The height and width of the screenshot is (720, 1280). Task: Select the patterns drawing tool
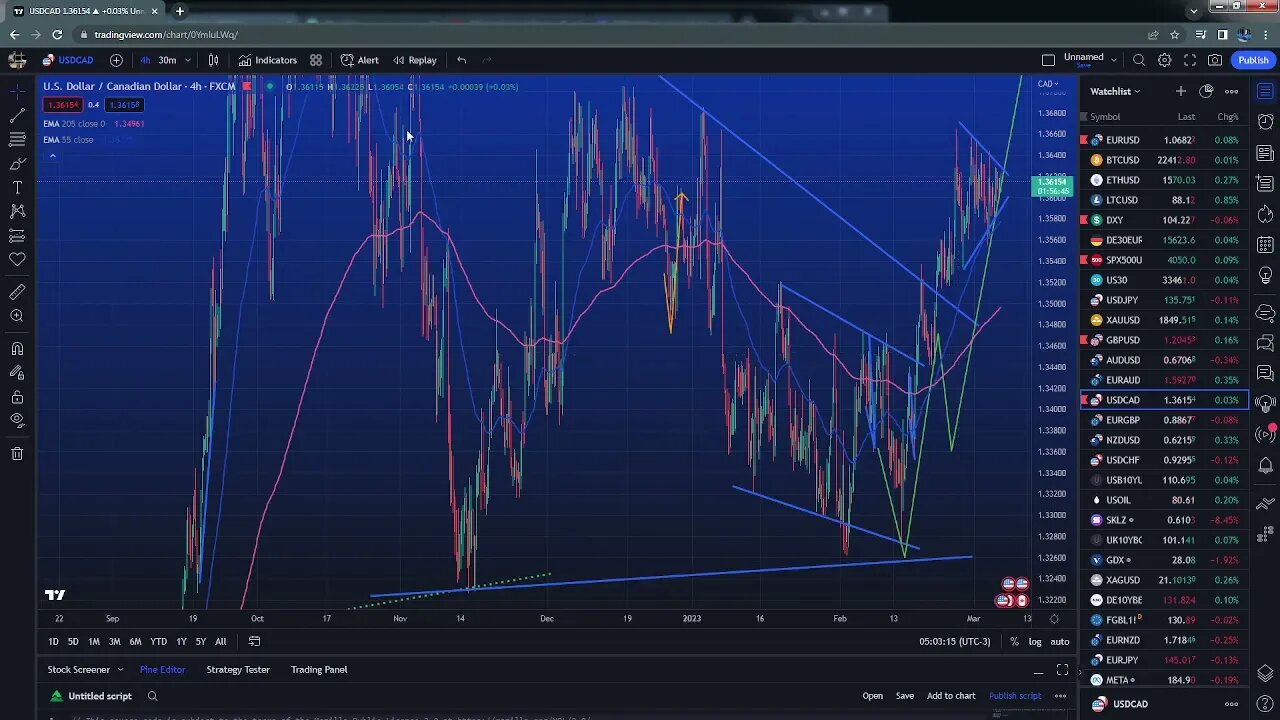(x=17, y=211)
